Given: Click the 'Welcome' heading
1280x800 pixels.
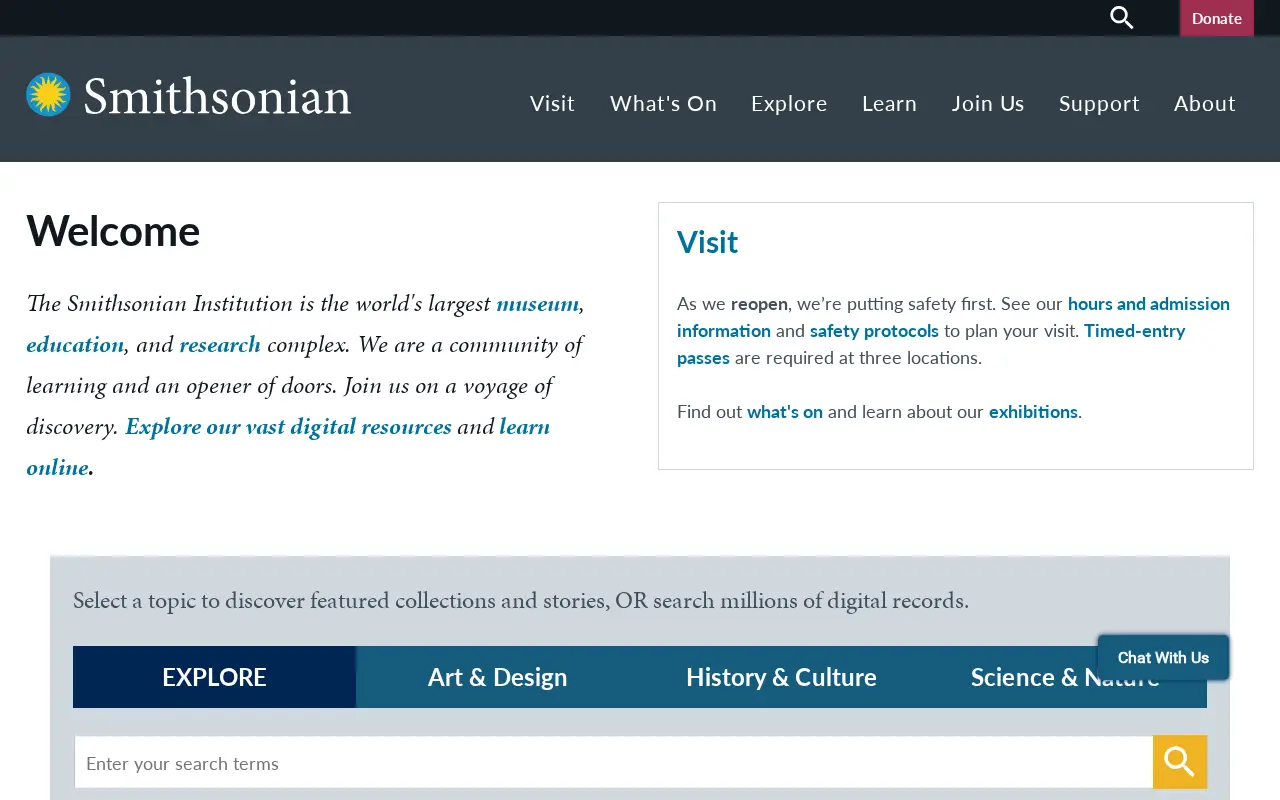Looking at the screenshot, I should pyautogui.click(x=113, y=231).
